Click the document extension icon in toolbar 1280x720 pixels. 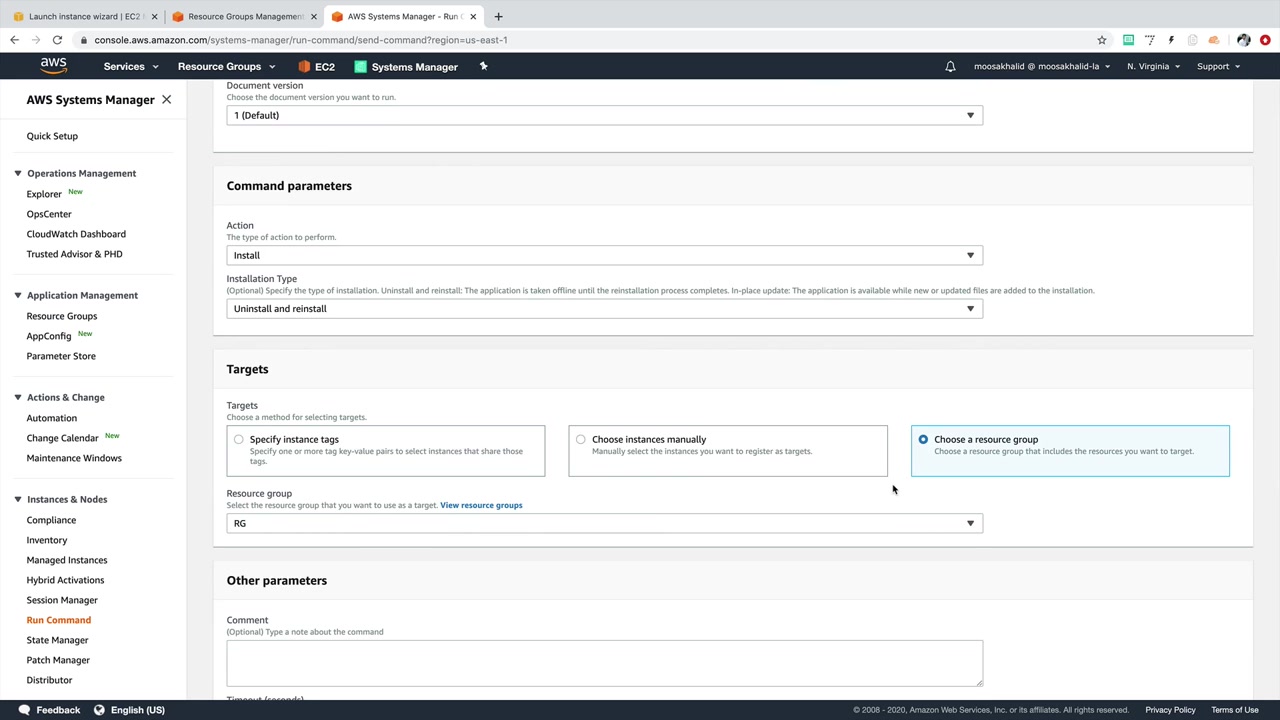click(x=1192, y=40)
